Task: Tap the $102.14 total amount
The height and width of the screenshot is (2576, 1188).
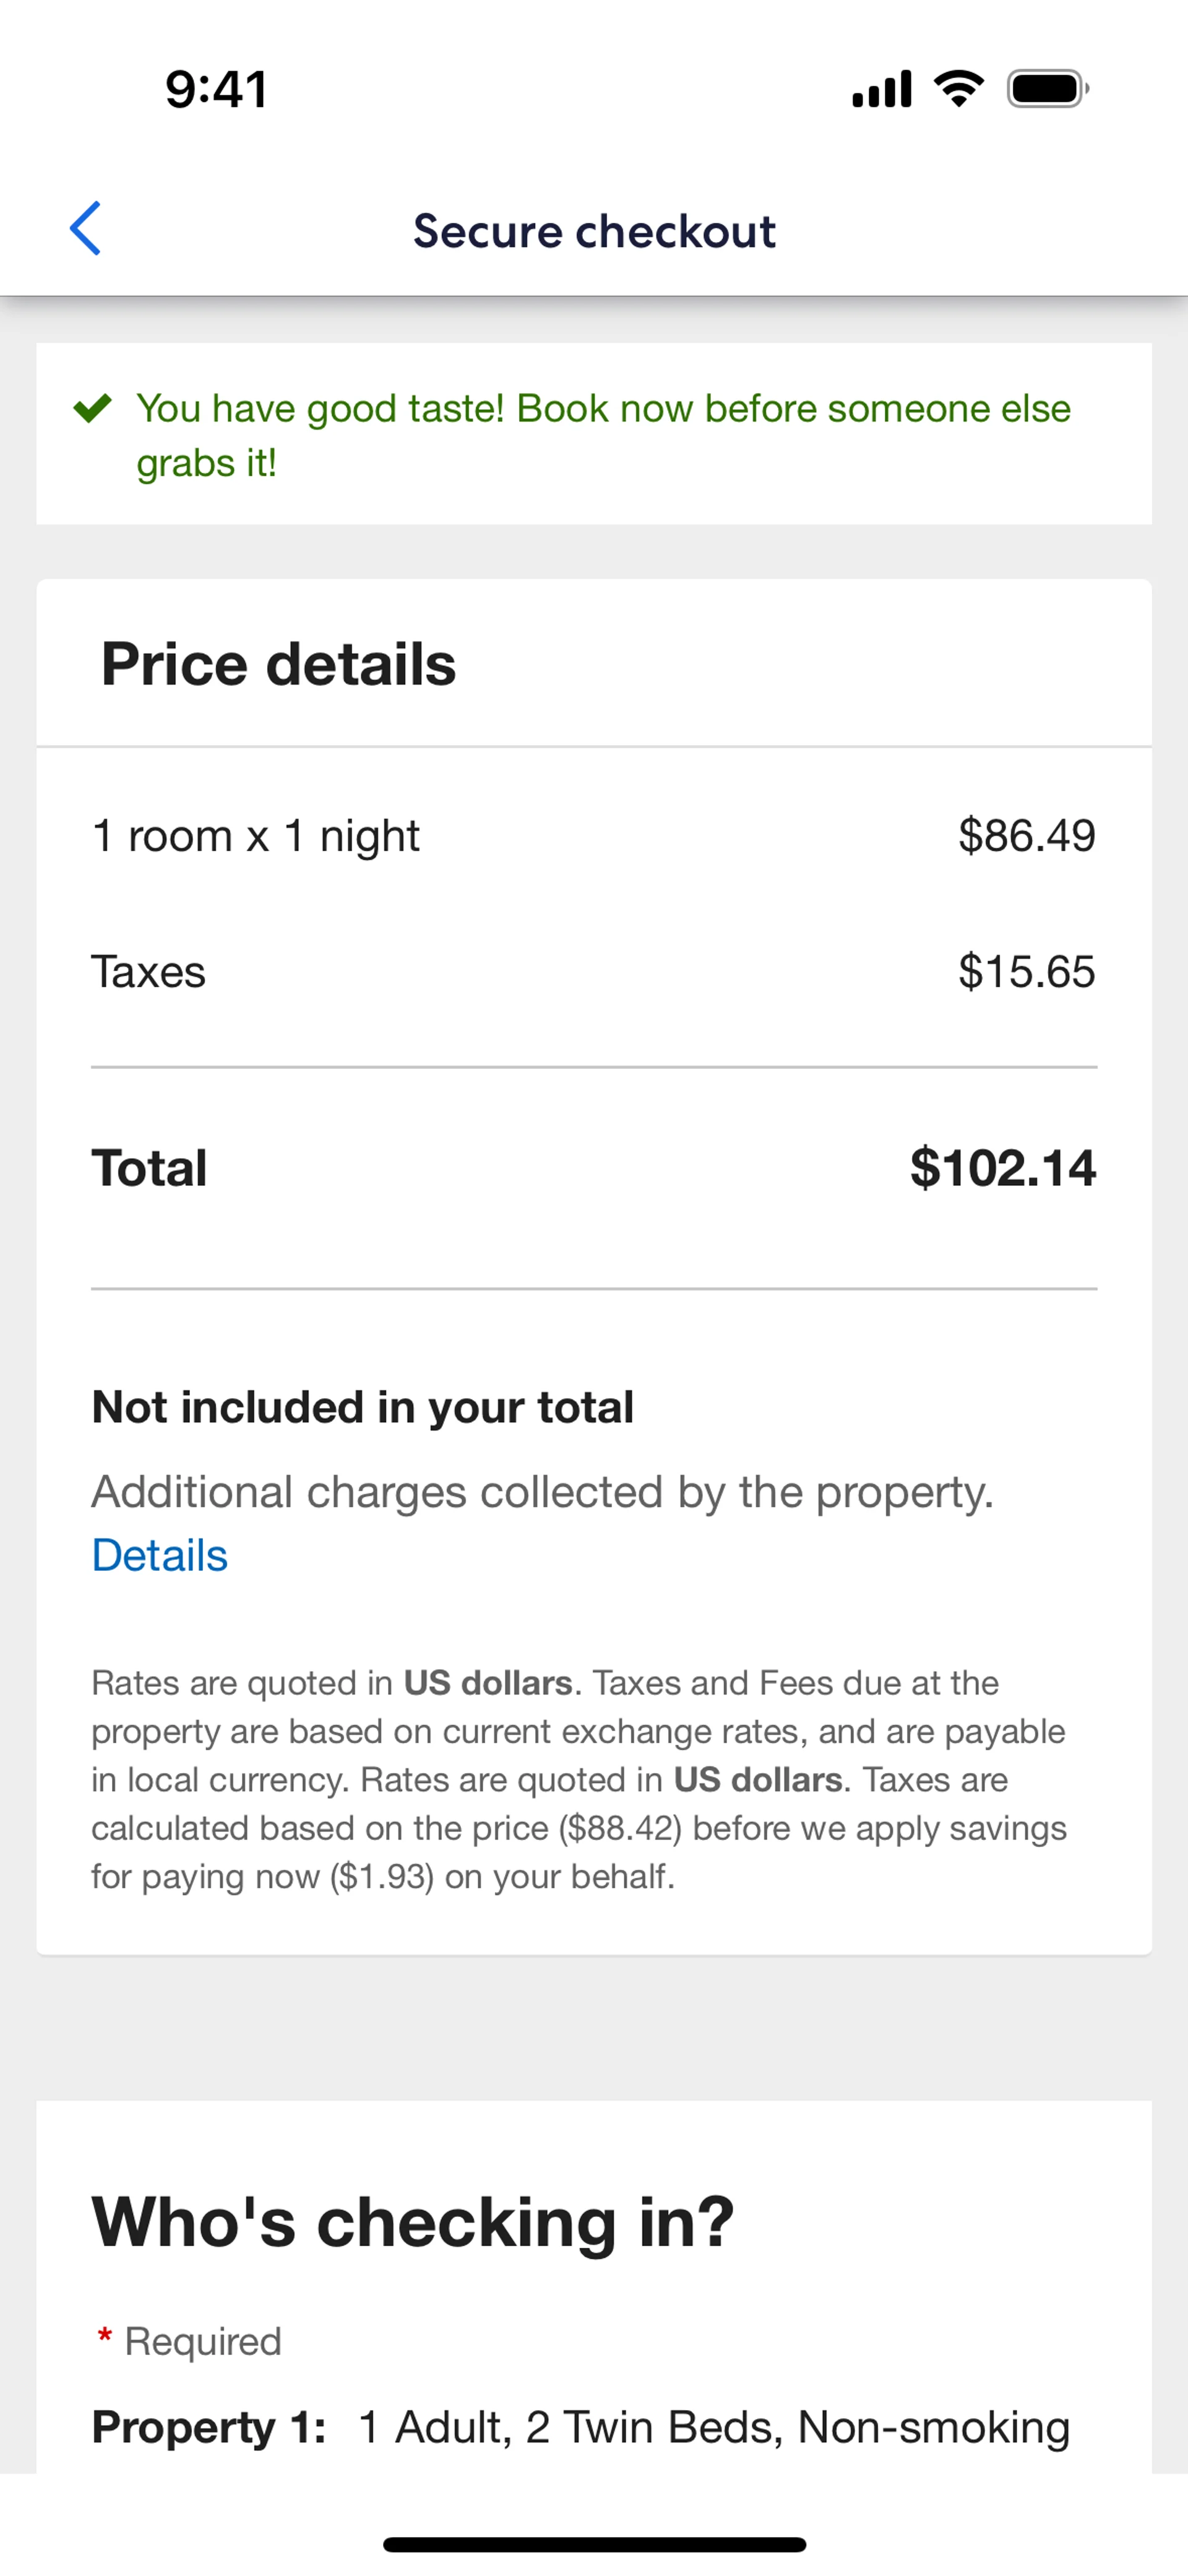Action: click(1002, 1168)
